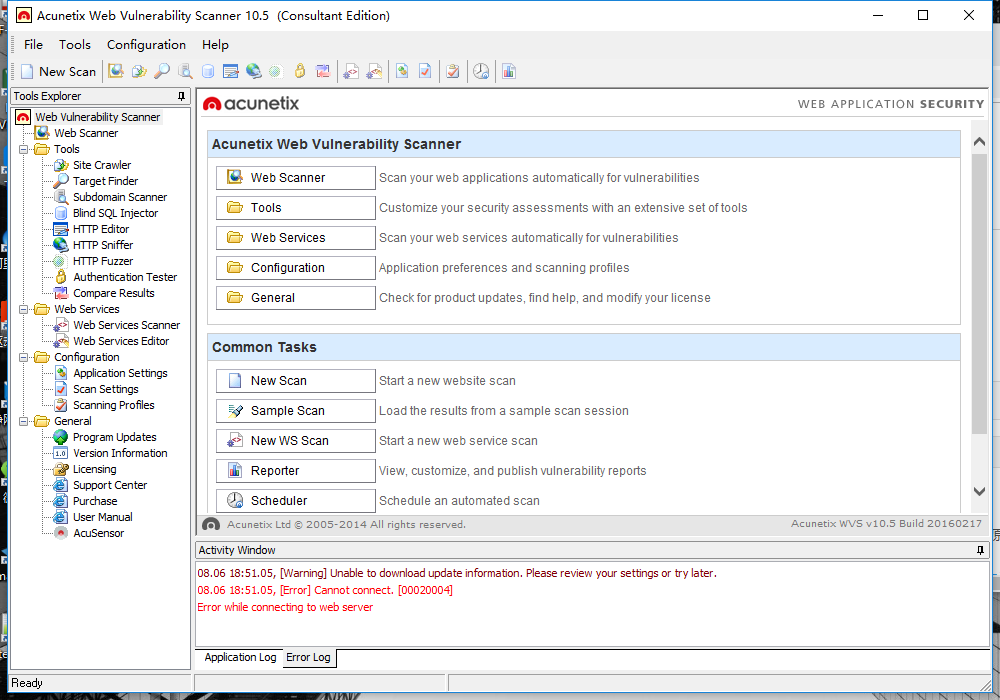Select User Manual in the tree
The height and width of the screenshot is (700, 1000).
click(x=103, y=517)
